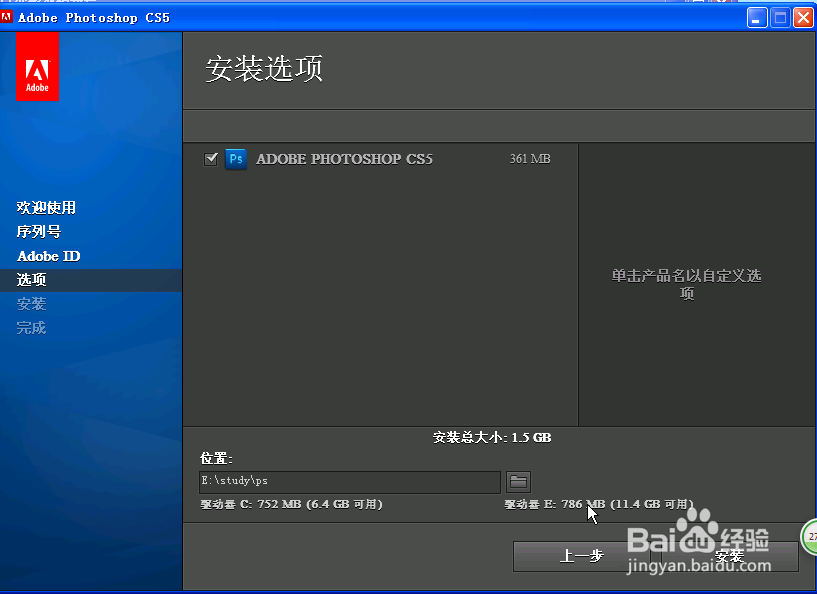The image size is (817, 594).
Task: Click into the E:\study\ps location field
Action: tap(350, 482)
